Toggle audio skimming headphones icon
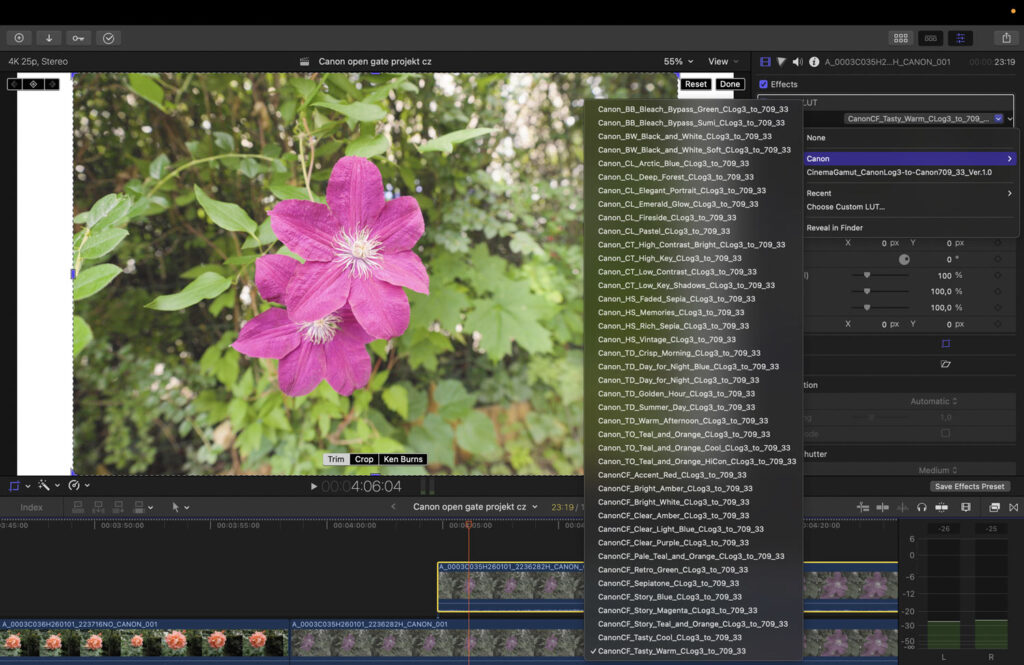Screen dimensions: 1024x665 pyautogui.click(x=921, y=507)
